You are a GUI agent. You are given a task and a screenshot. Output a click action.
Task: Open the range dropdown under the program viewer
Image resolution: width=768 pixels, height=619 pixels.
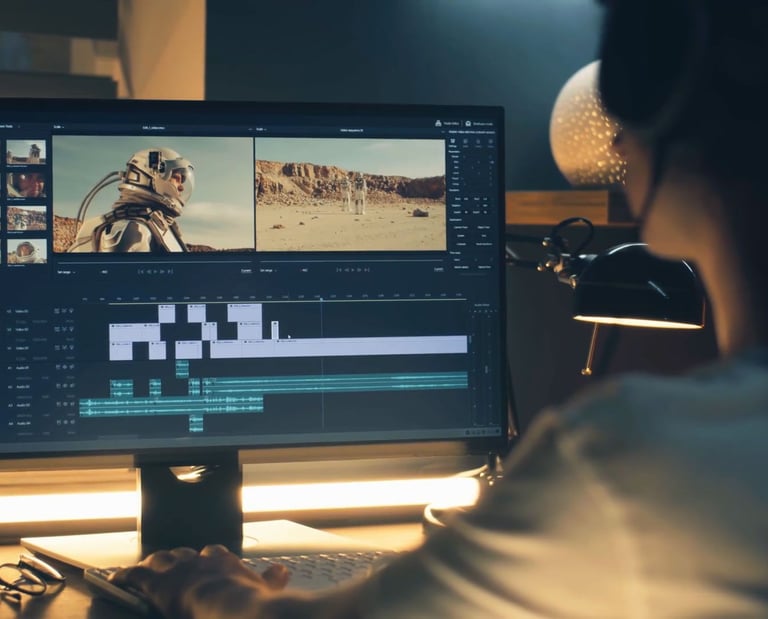click(x=268, y=270)
